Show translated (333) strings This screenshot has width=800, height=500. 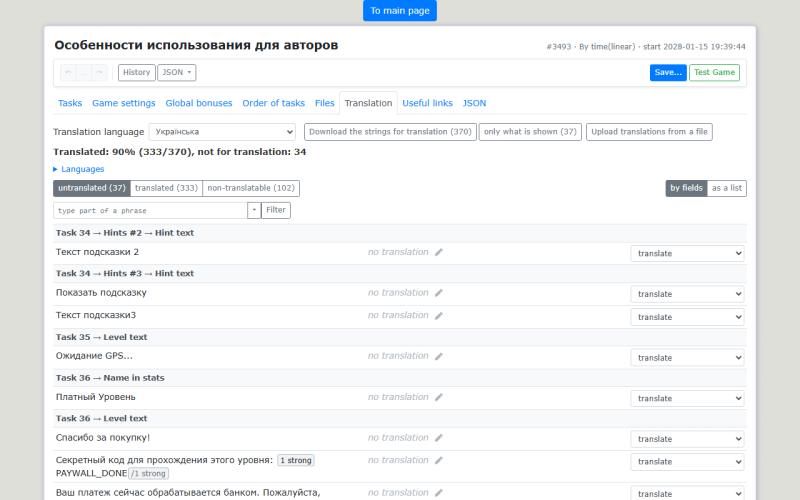[166, 188]
